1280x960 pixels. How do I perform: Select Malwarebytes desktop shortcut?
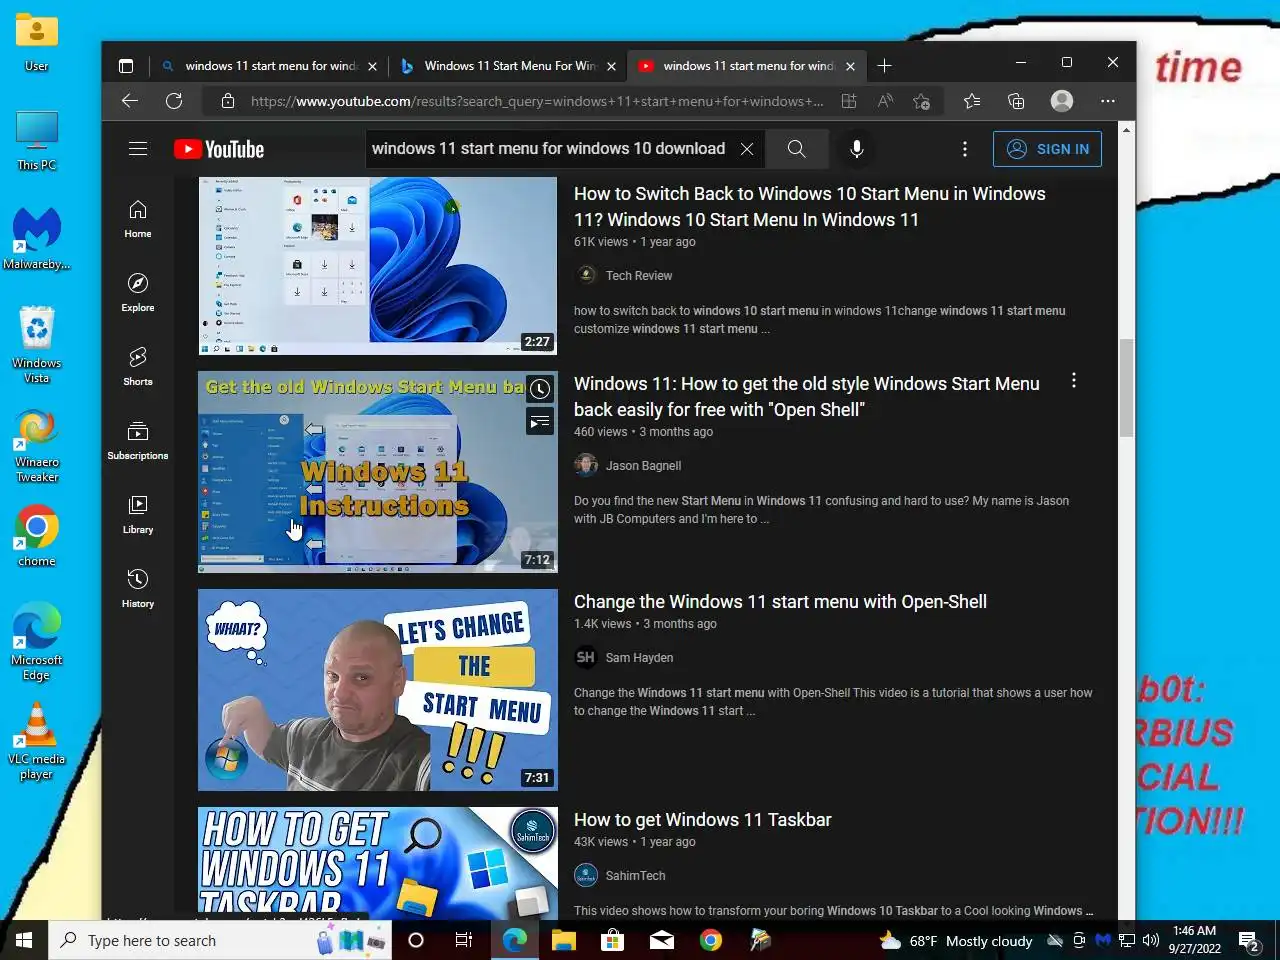(x=36, y=238)
